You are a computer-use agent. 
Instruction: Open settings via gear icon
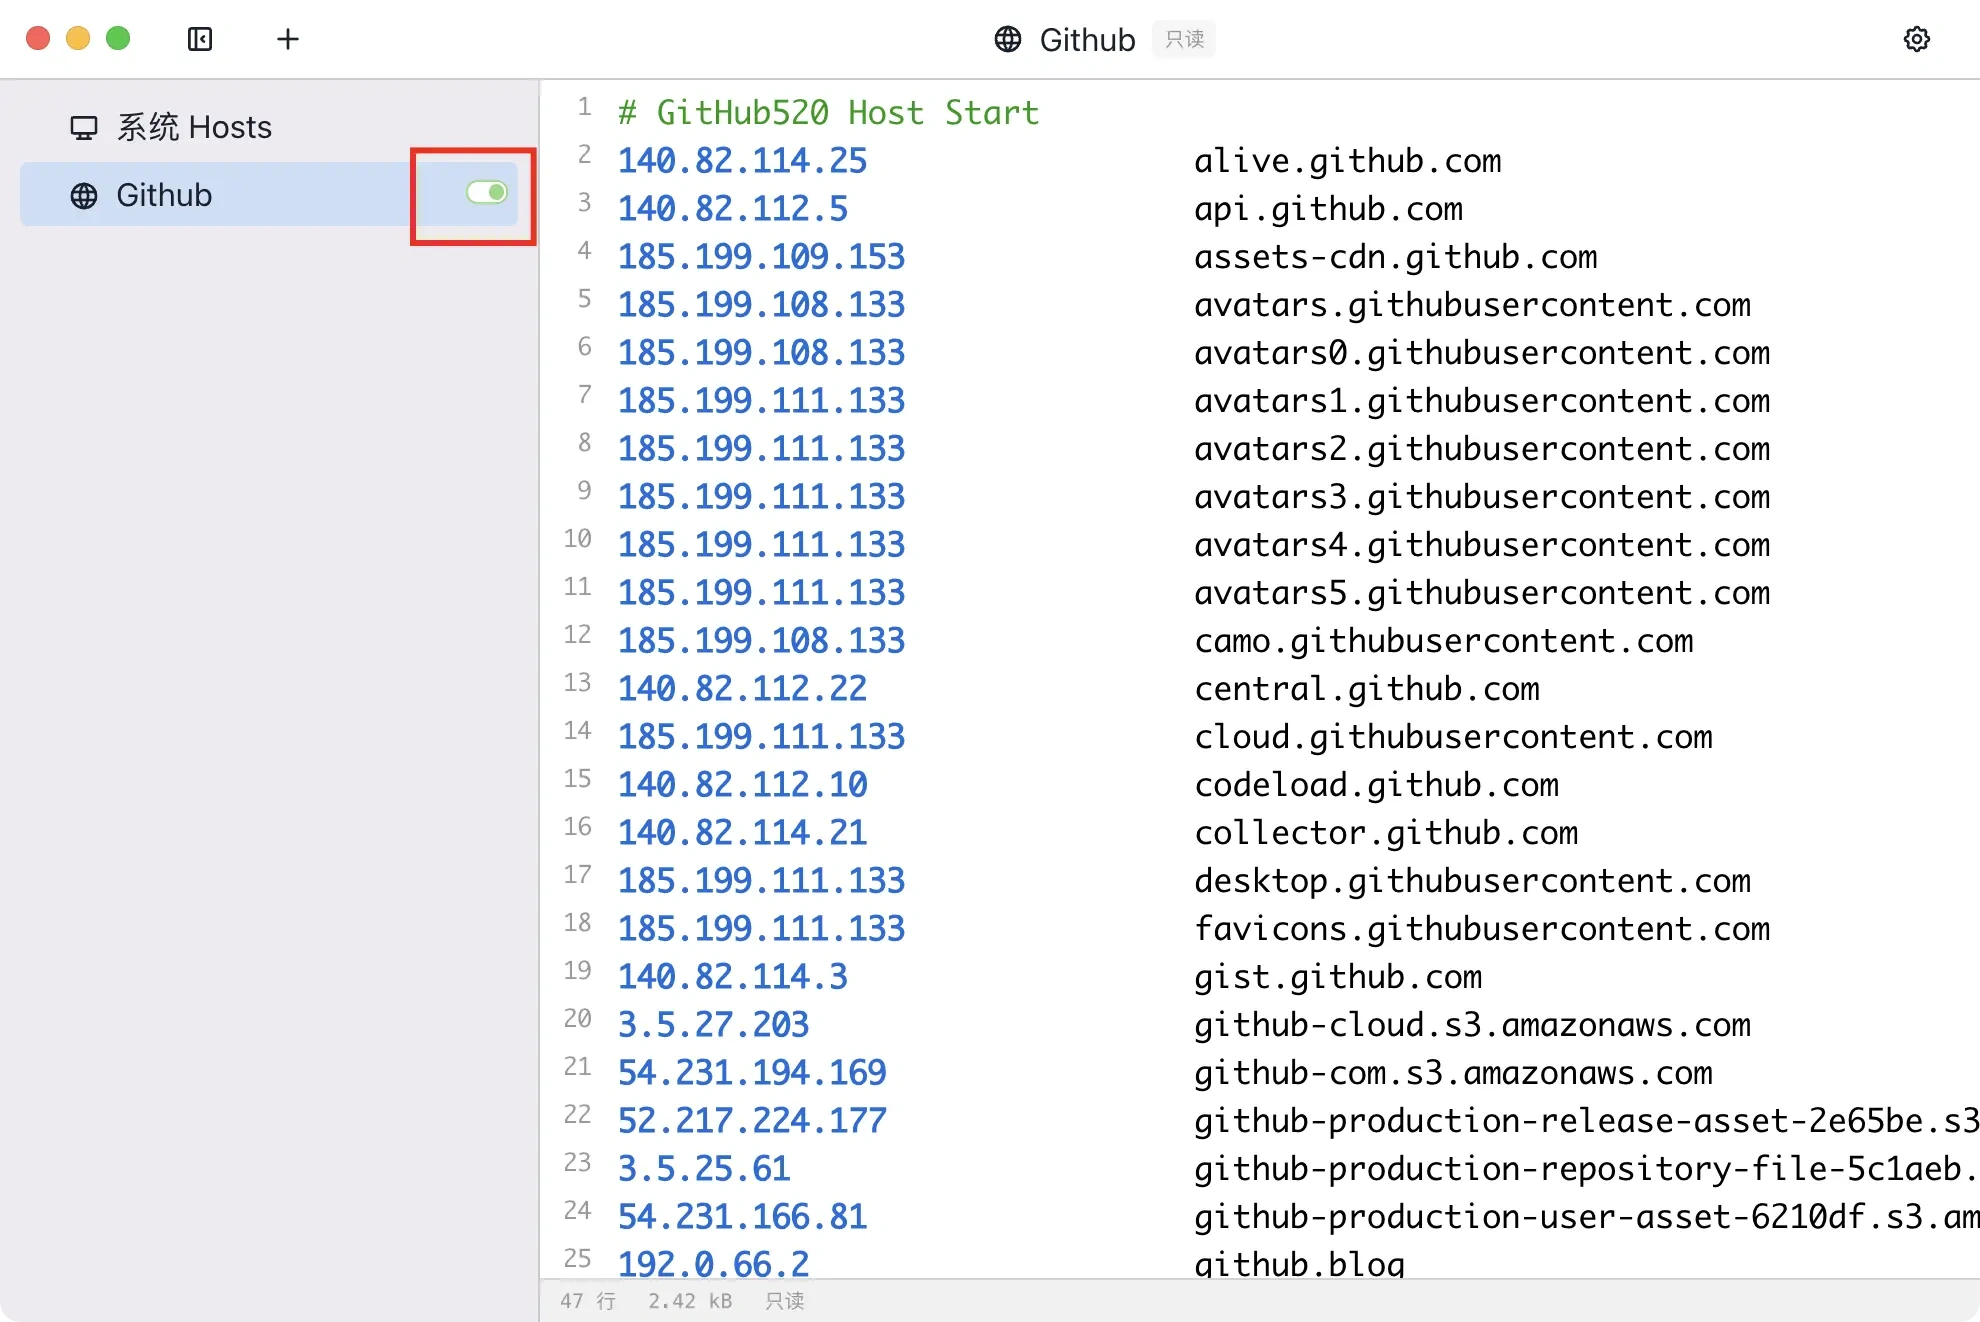coord(1916,39)
